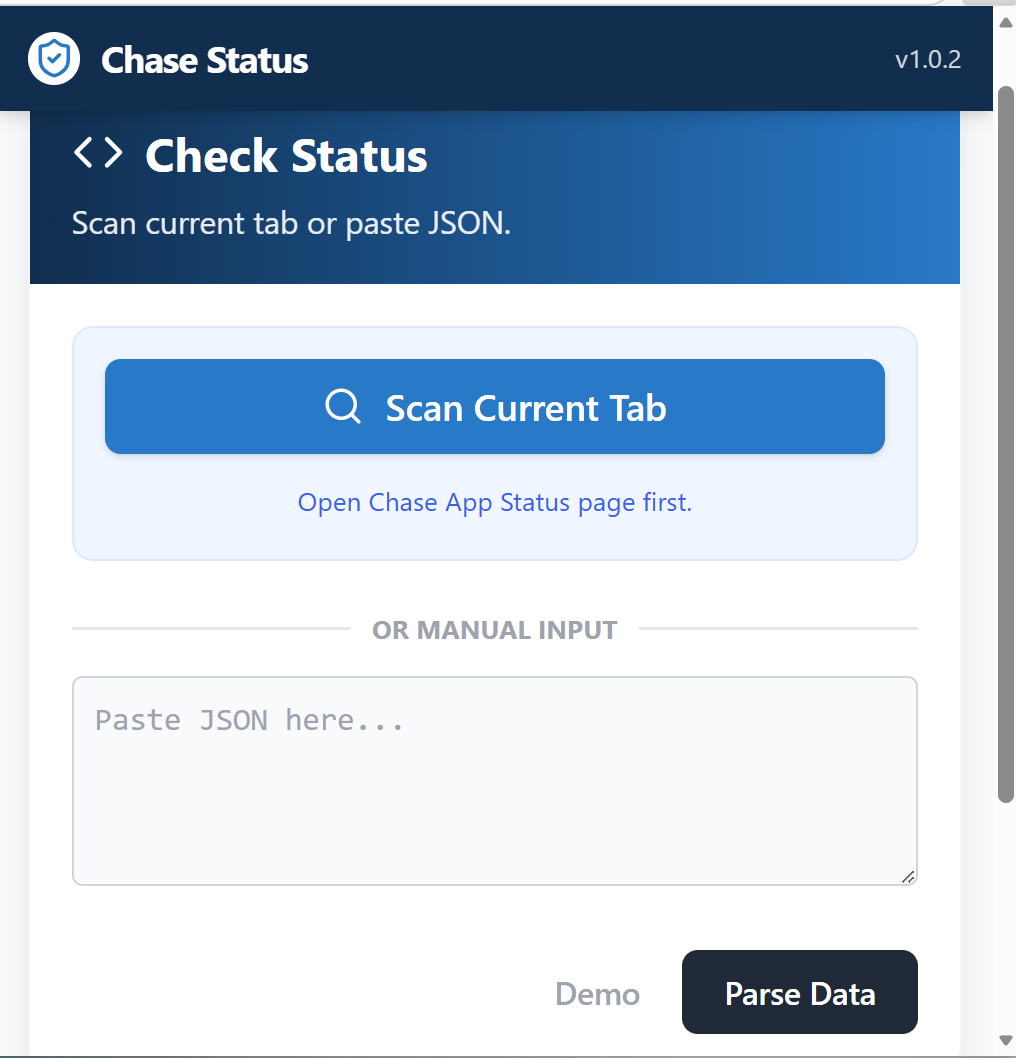Image resolution: width=1016 pixels, height=1058 pixels.
Task: Click the Chase Status title text
Action: [205, 60]
